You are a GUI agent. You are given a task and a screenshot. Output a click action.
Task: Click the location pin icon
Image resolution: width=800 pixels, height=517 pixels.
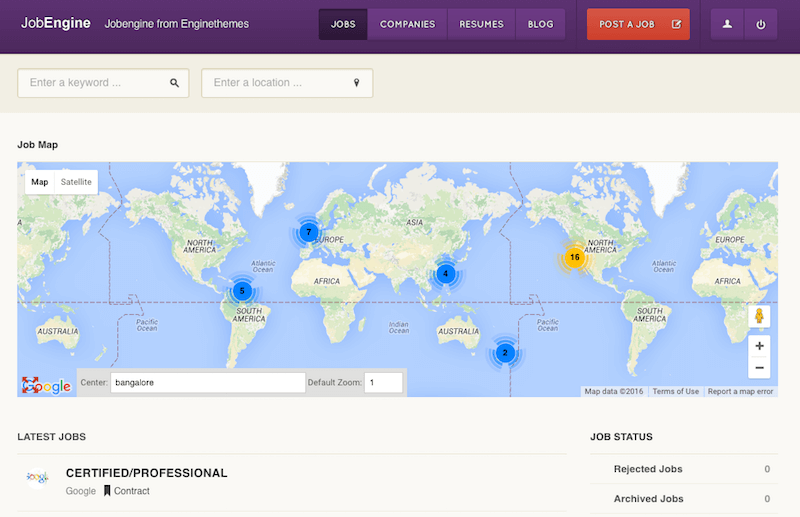357,83
